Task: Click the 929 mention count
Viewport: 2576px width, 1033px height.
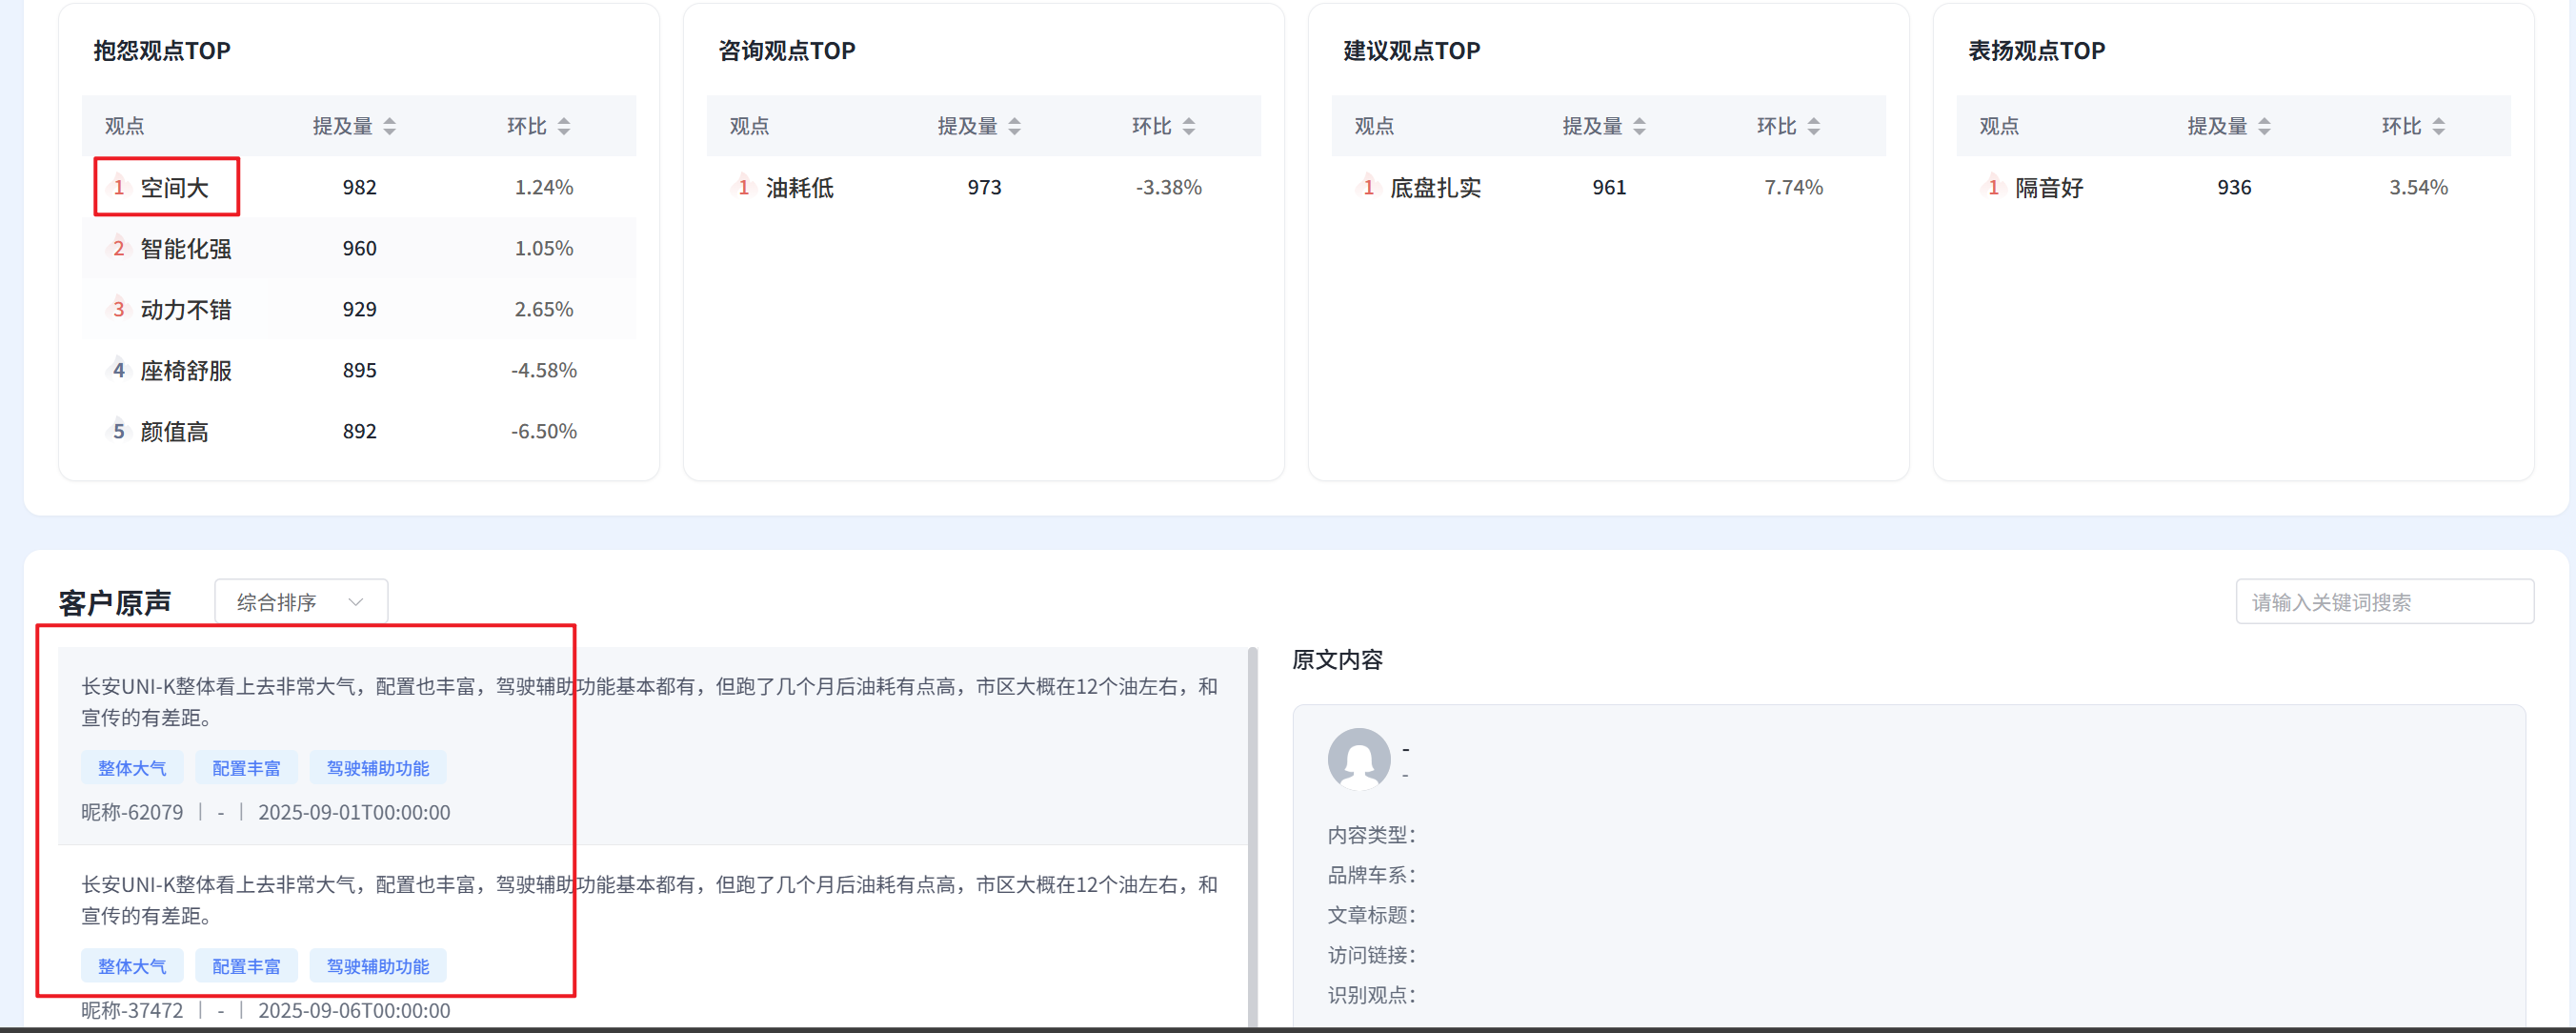Action: (x=359, y=309)
